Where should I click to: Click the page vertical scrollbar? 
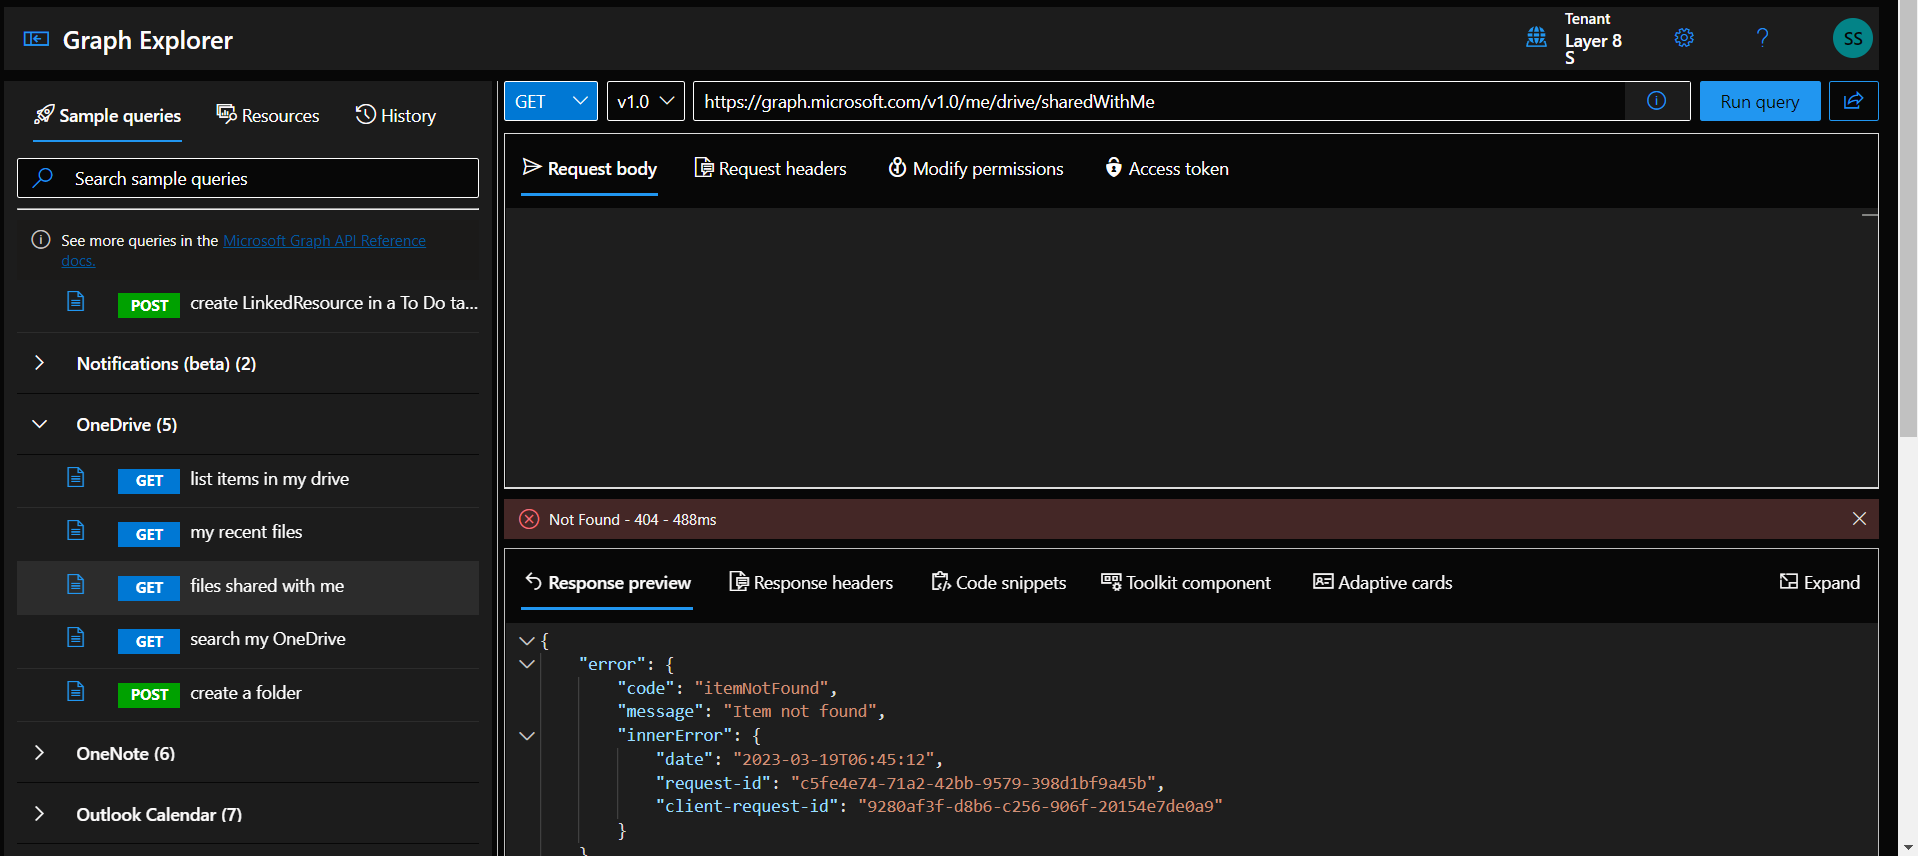click(1908, 220)
